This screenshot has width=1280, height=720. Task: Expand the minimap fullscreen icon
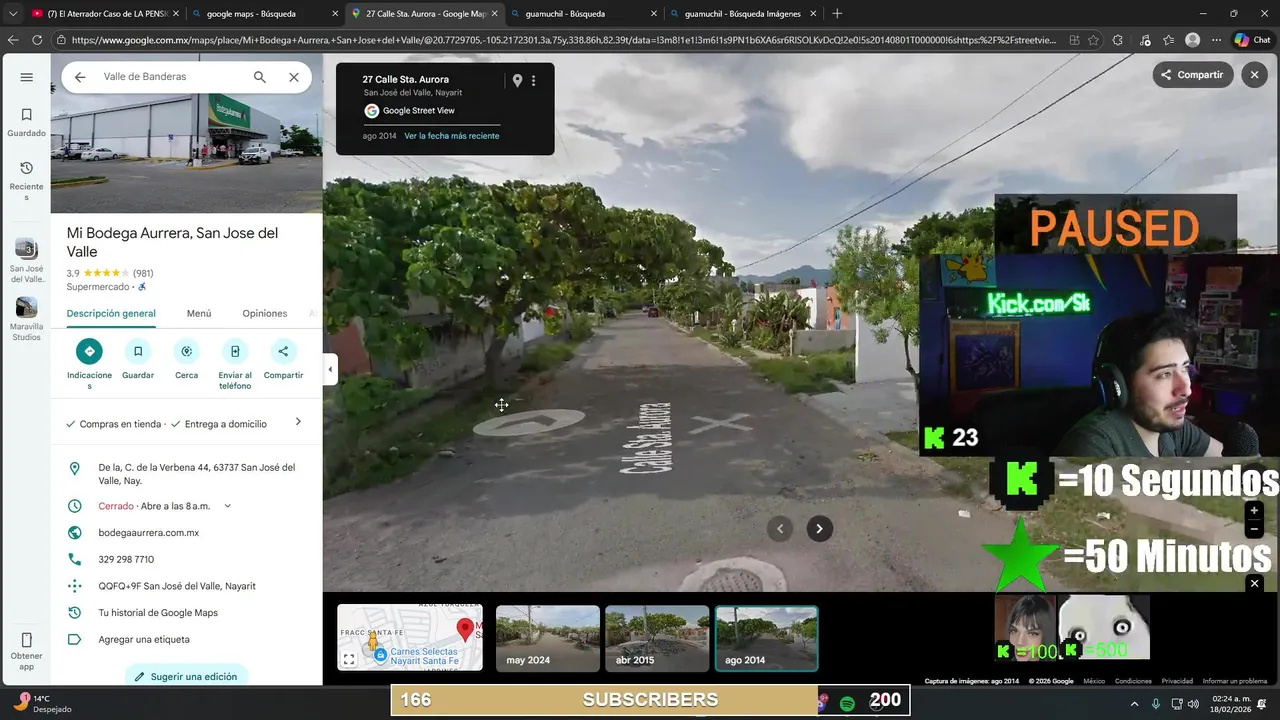[349, 659]
